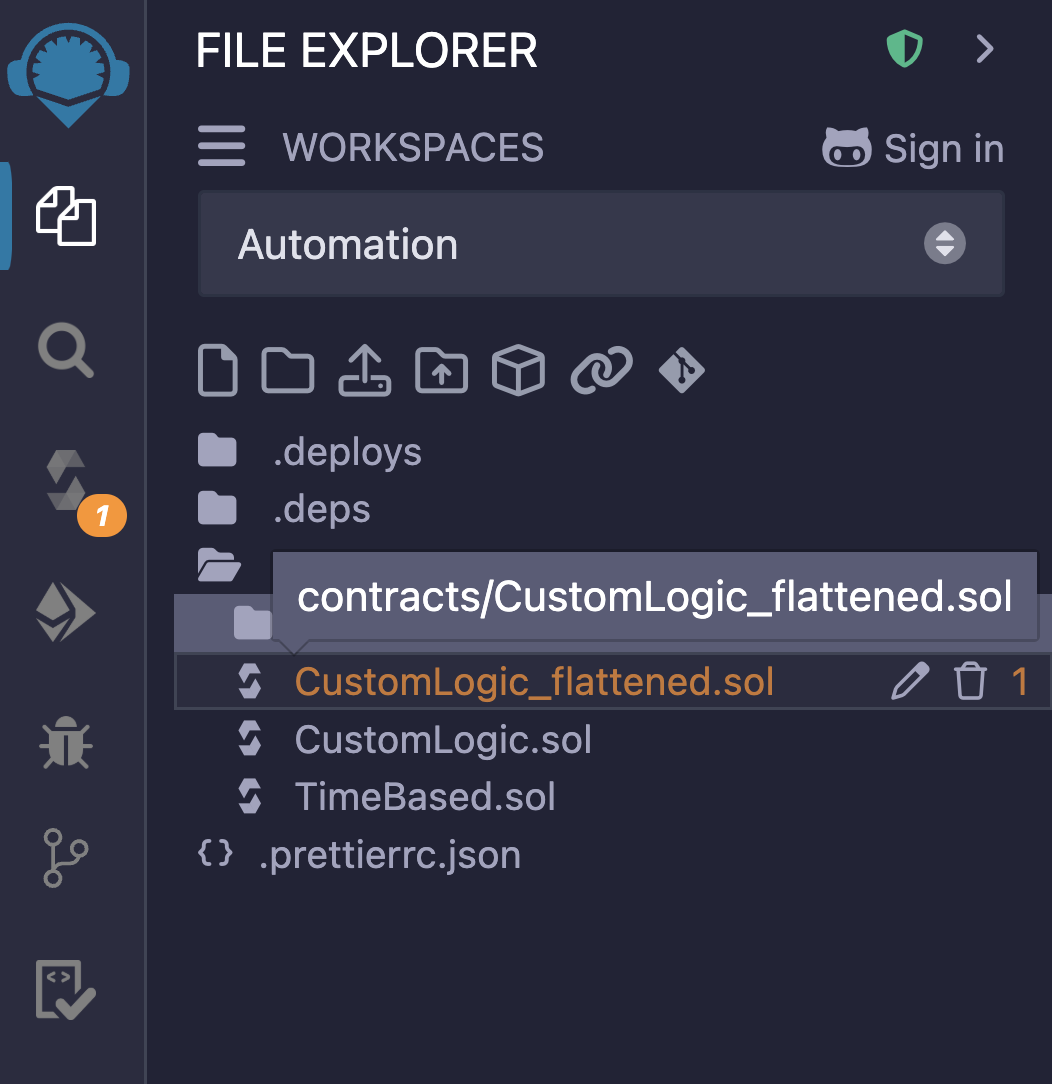Click the upload file icon
1052x1084 pixels.
coord(365,371)
